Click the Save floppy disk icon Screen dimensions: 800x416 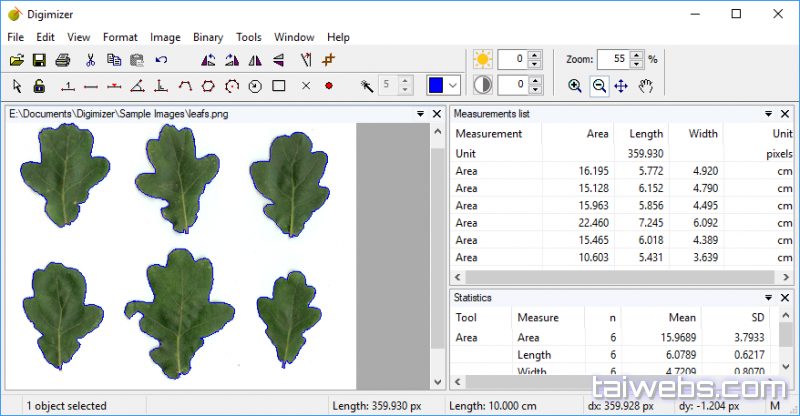(x=40, y=60)
